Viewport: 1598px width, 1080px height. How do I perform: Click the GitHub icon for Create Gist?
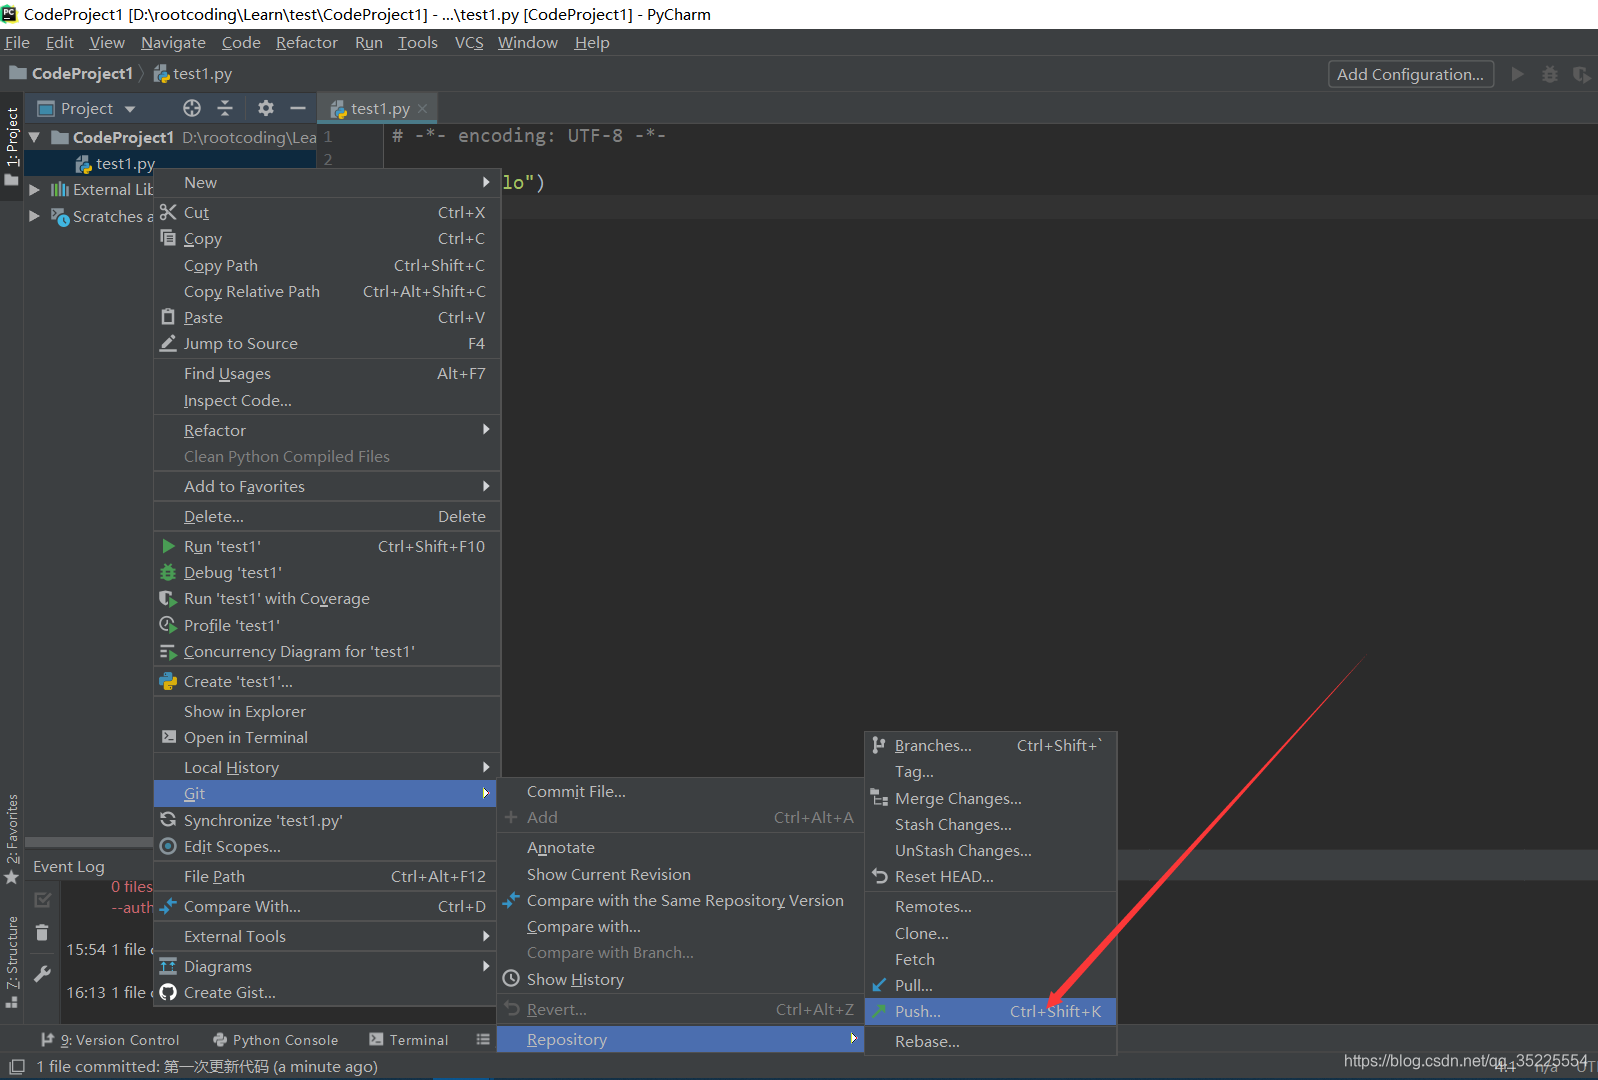168,992
